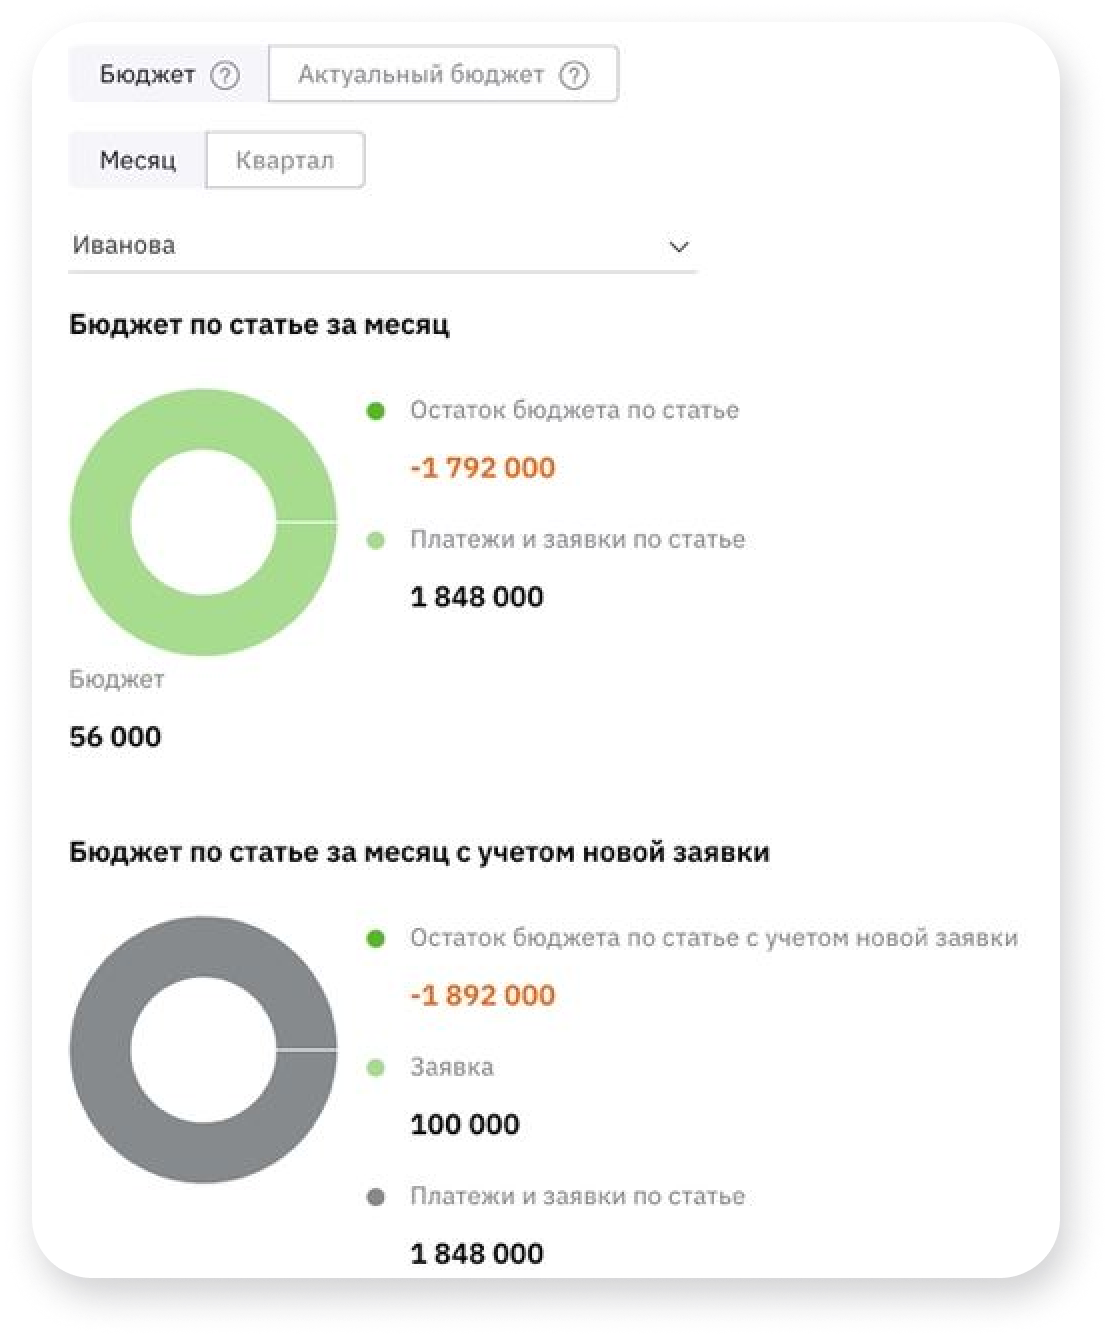Toggle period to Квартал
1108x1336 pixels.
pyautogui.click(x=285, y=160)
